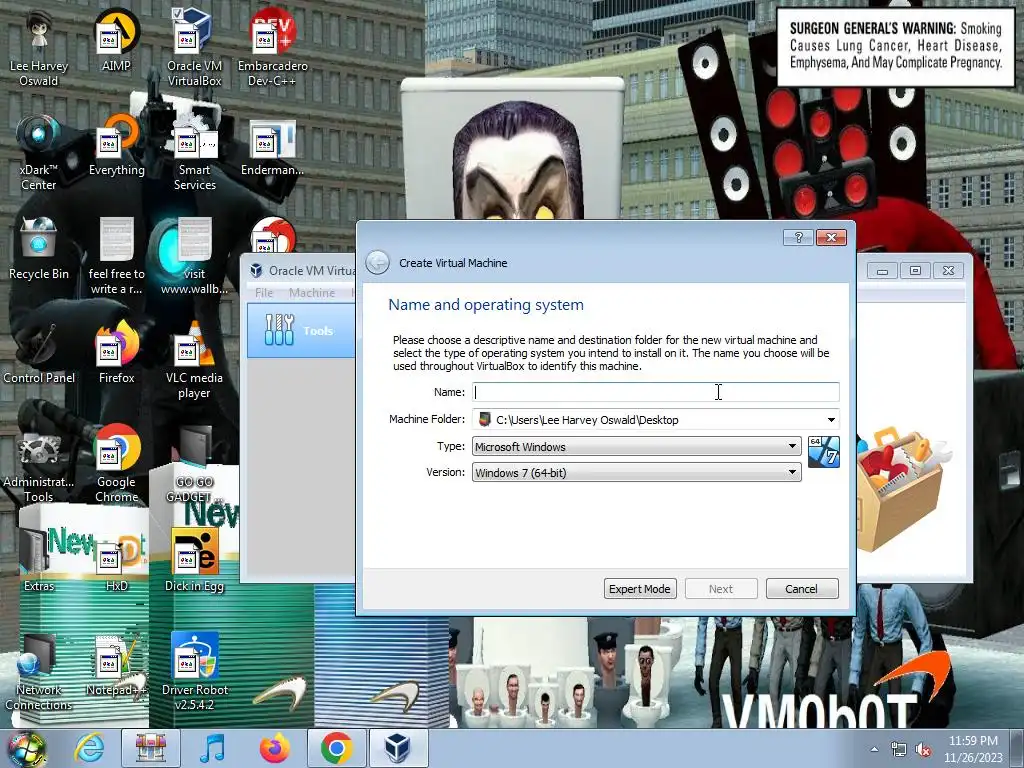Open the GO GO GADGET desktop icon

tap(194, 464)
